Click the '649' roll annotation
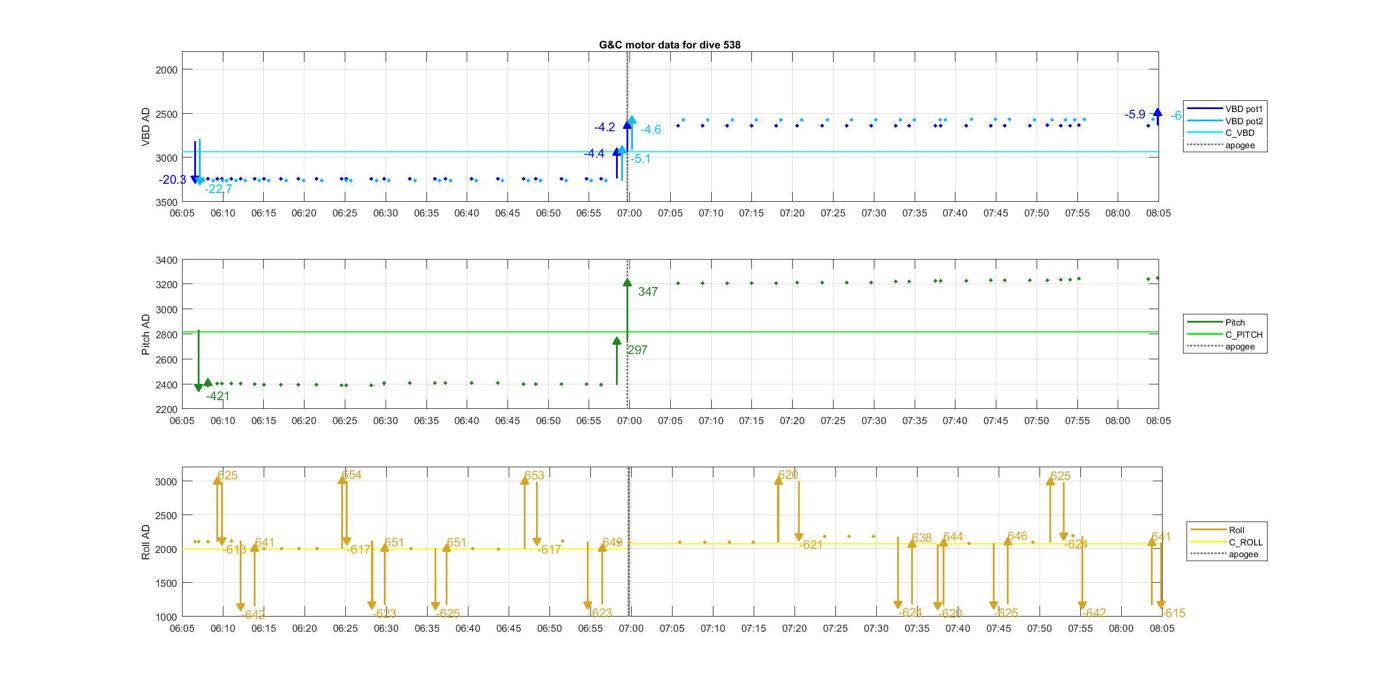This screenshot has width=1400, height=693. point(612,543)
